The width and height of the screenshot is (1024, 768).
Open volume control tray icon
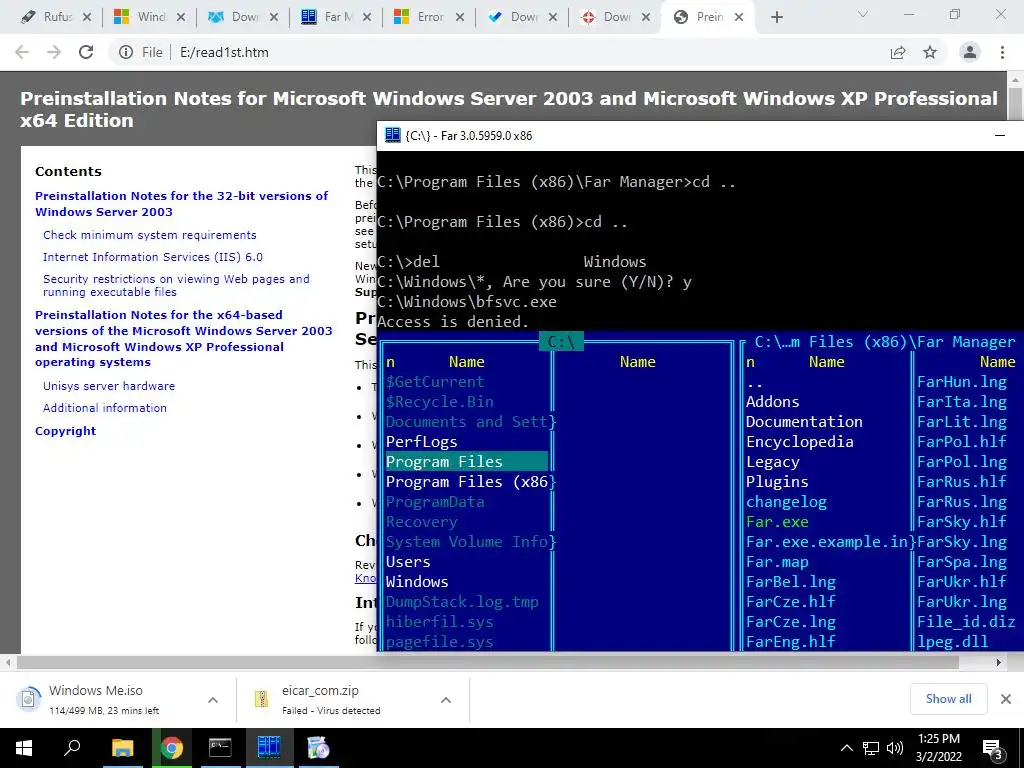point(895,748)
